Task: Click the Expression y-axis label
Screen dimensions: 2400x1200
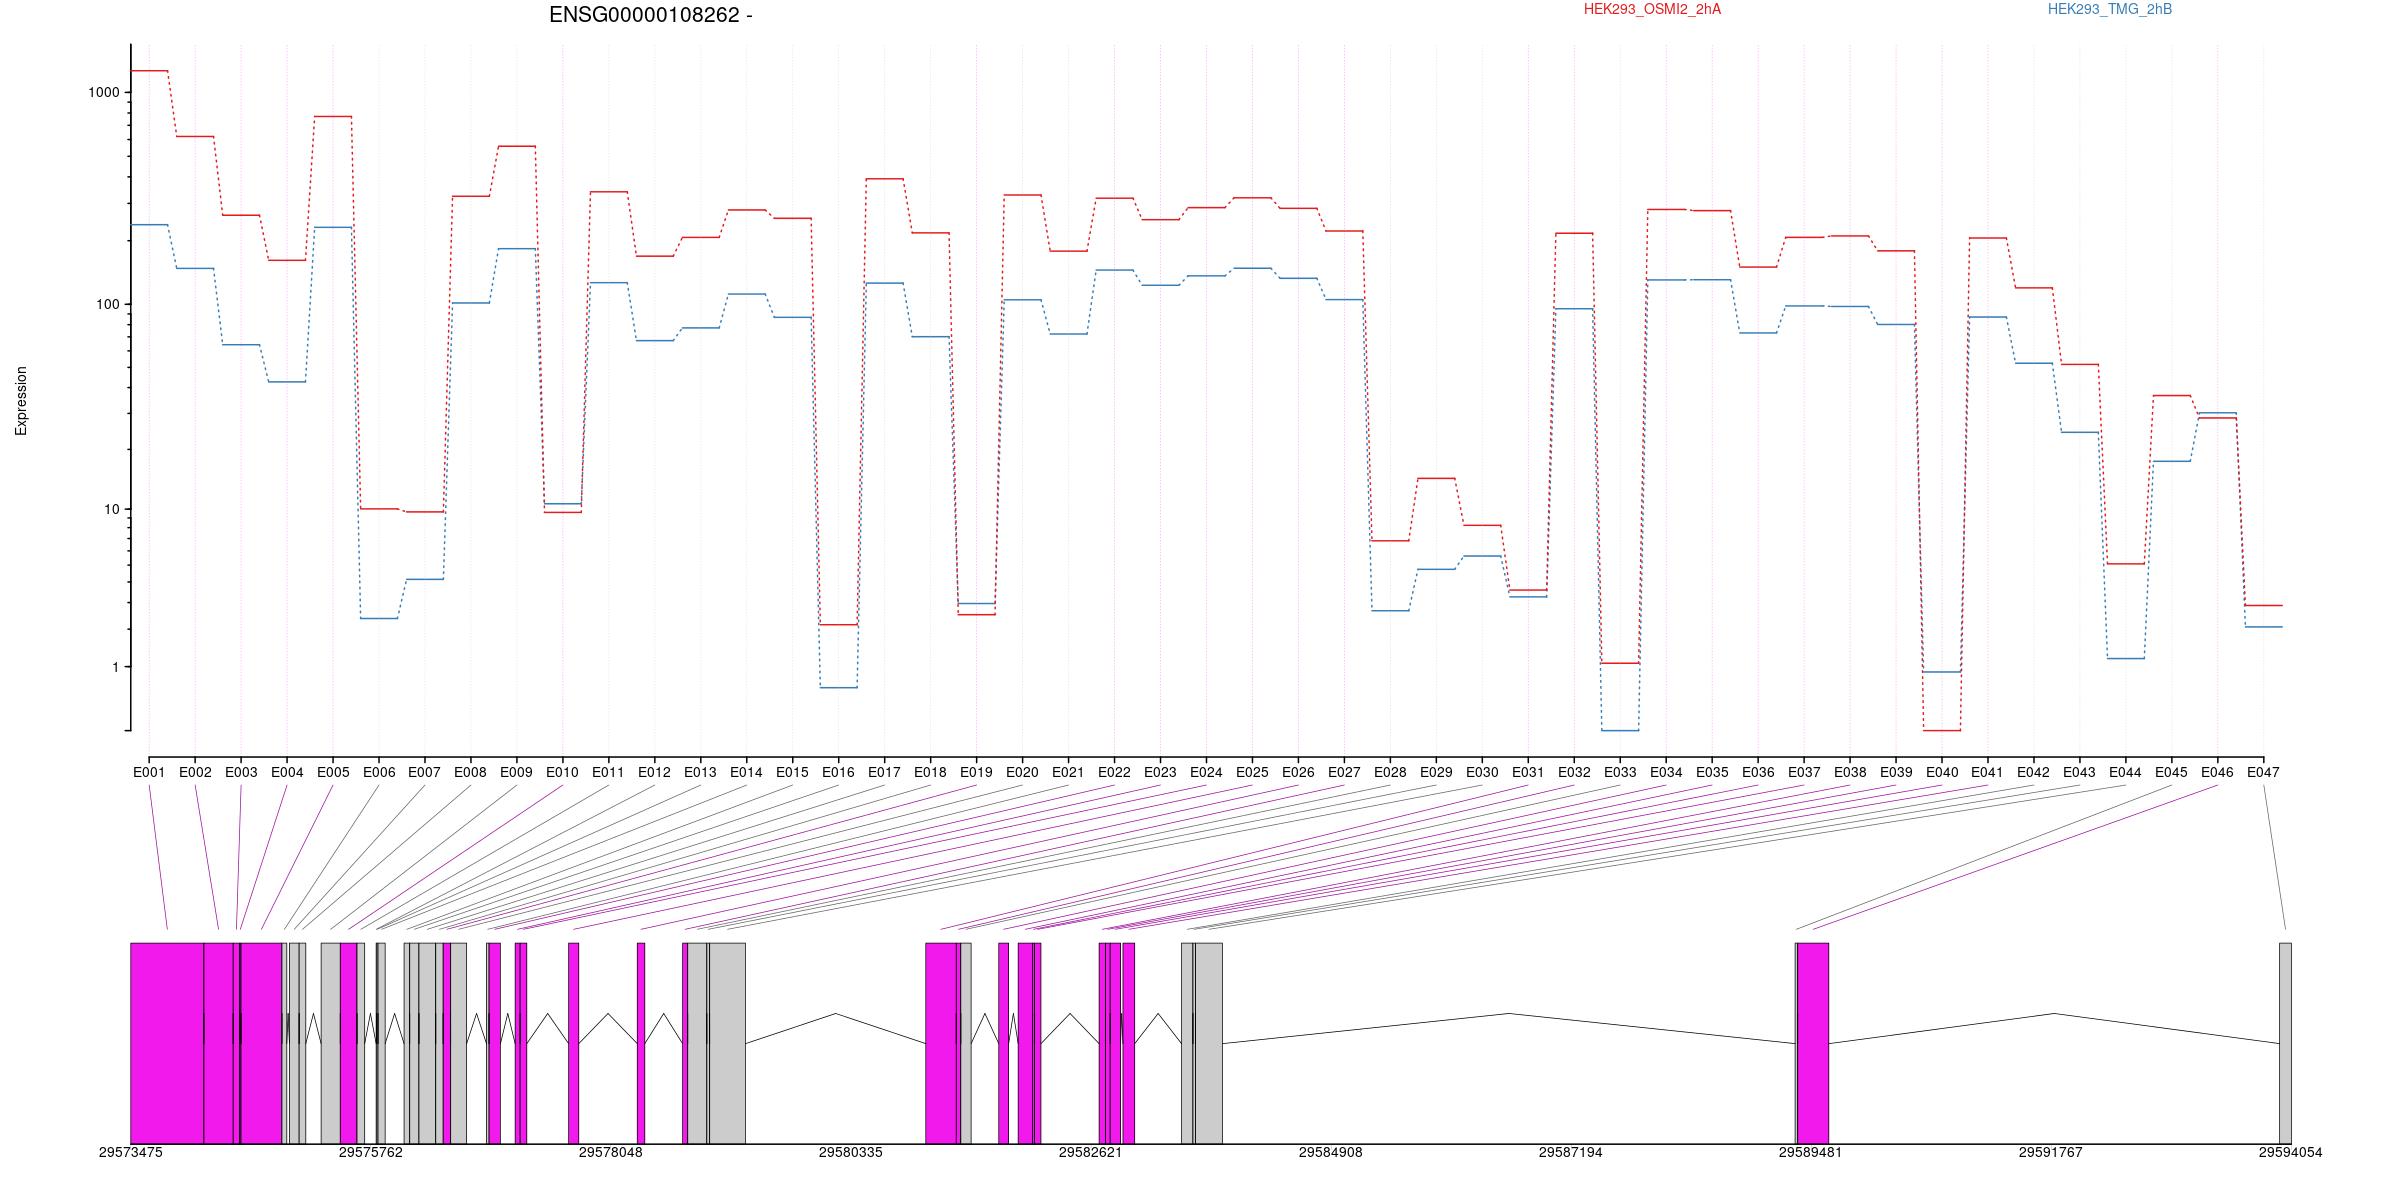Action: (x=21, y=401)
